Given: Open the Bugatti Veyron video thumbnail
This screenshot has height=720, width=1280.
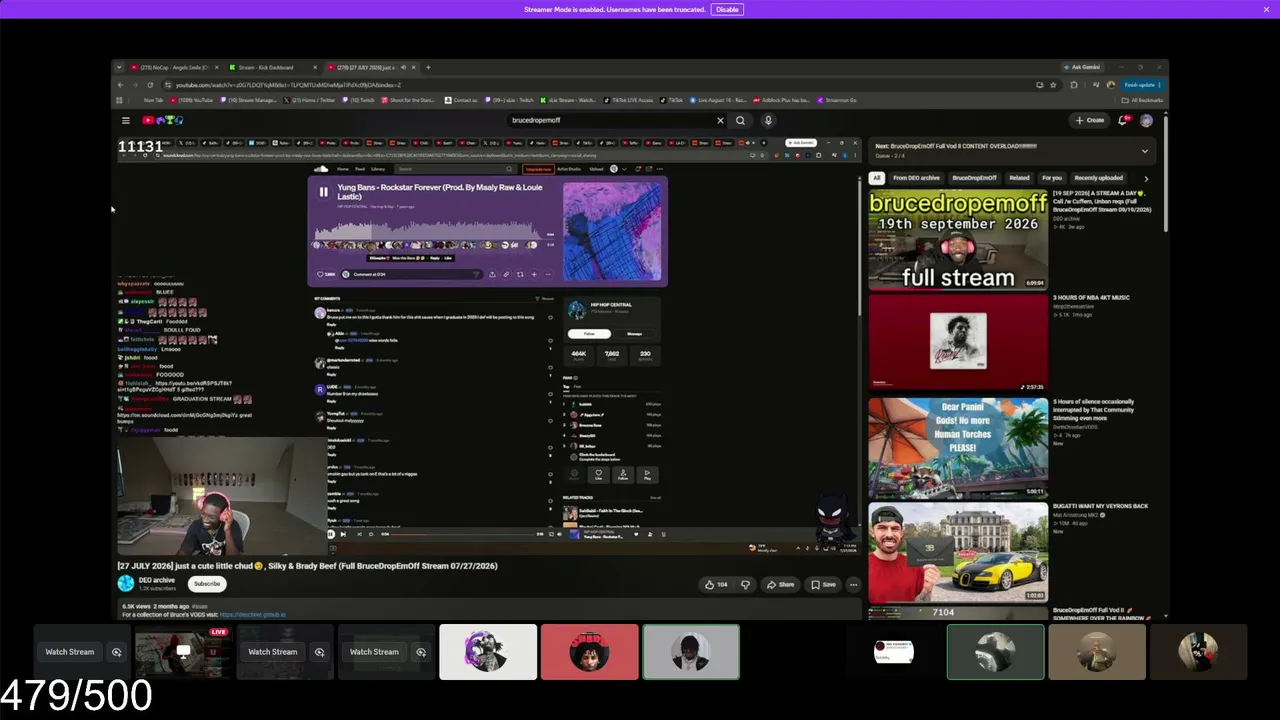Looking at the screenshot, I should point(958,552).
